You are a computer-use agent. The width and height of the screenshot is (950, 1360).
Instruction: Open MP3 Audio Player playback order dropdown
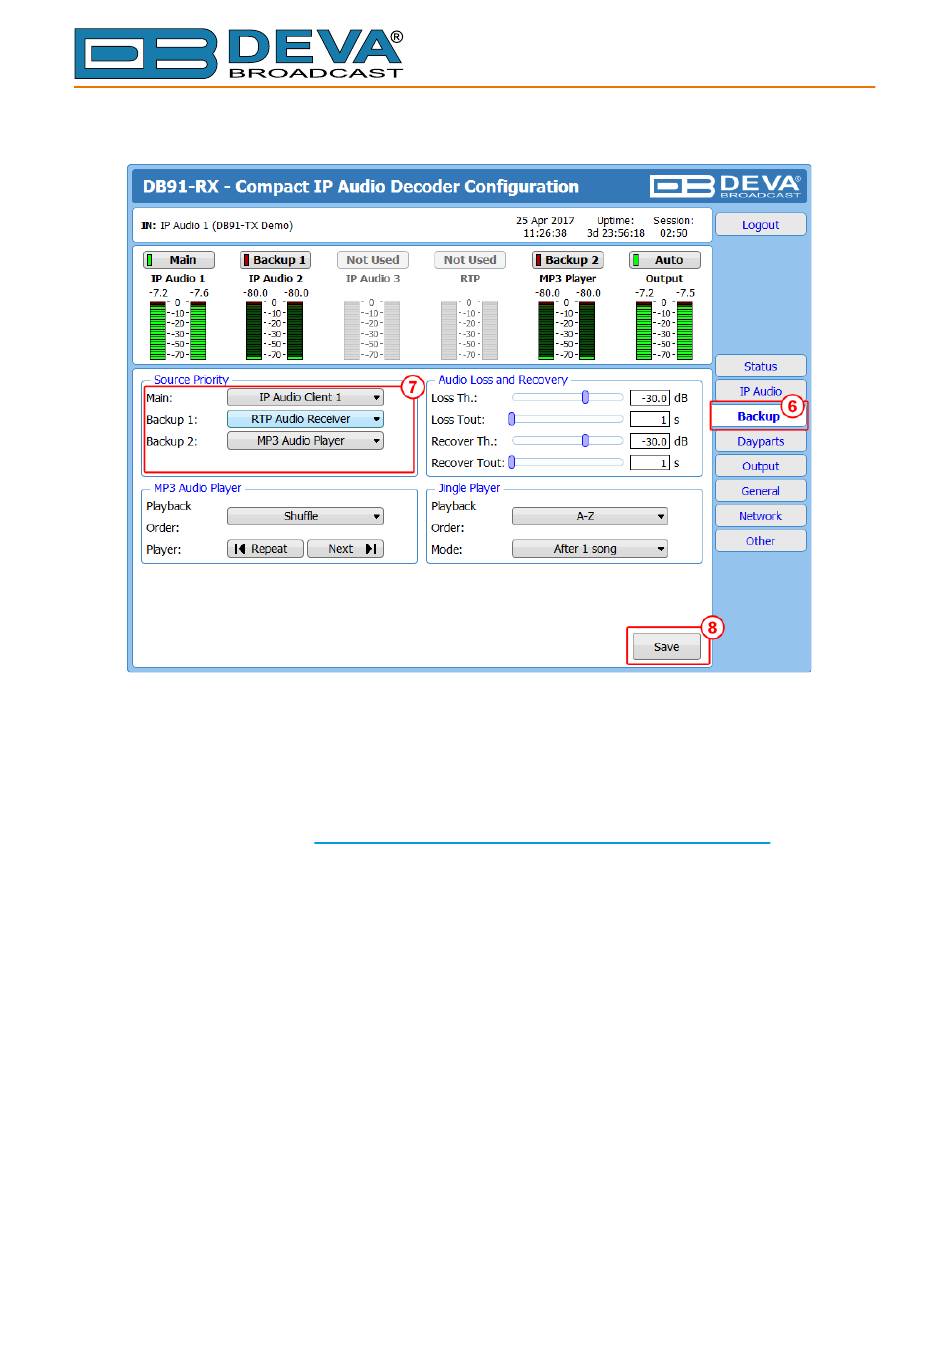coord(305,516)
